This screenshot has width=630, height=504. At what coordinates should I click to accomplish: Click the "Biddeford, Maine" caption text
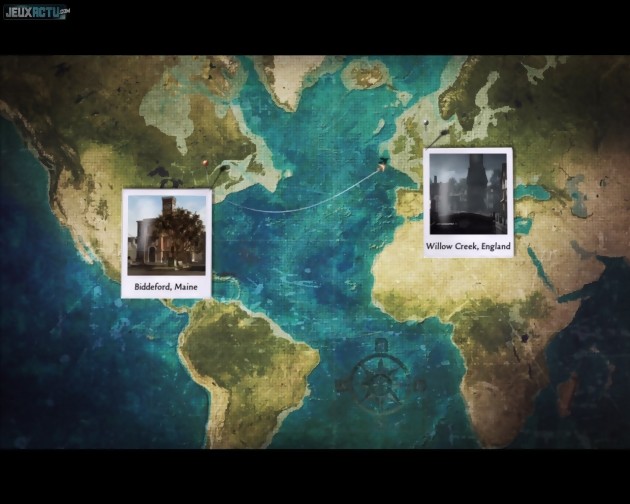pyautogui.click(x=167, y=287)
